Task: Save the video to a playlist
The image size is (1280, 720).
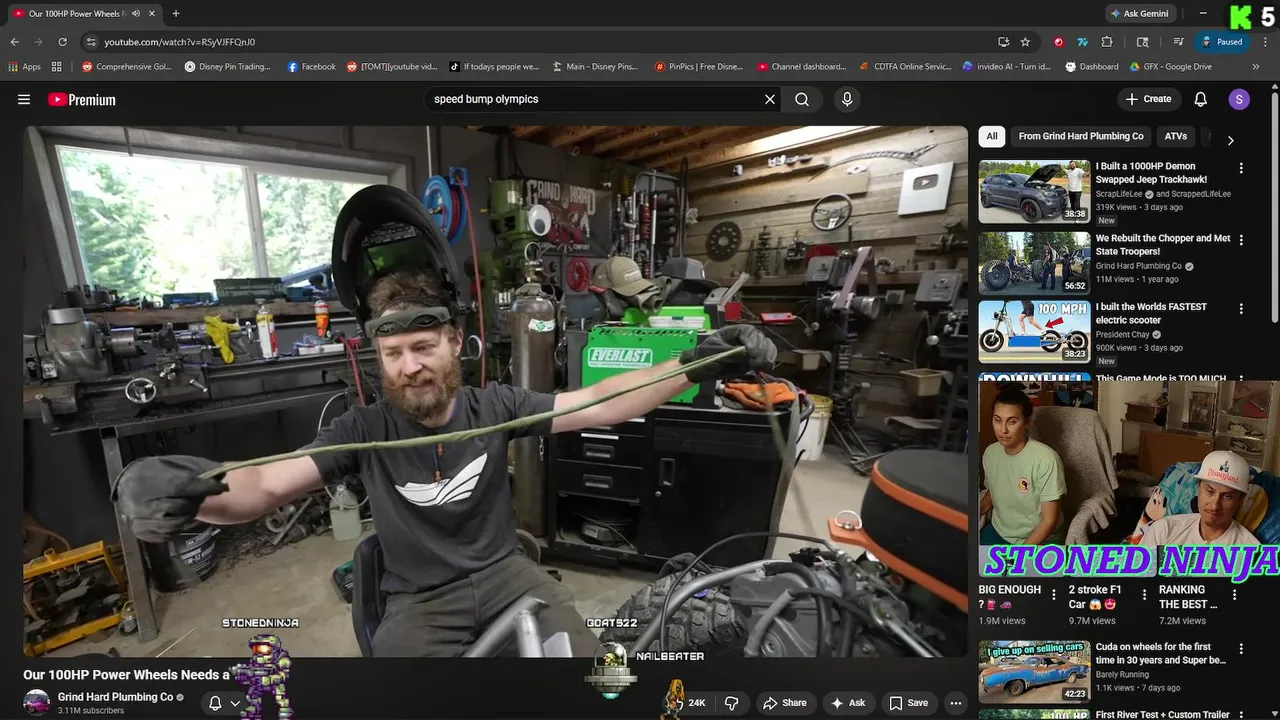Action: point(909,703)
